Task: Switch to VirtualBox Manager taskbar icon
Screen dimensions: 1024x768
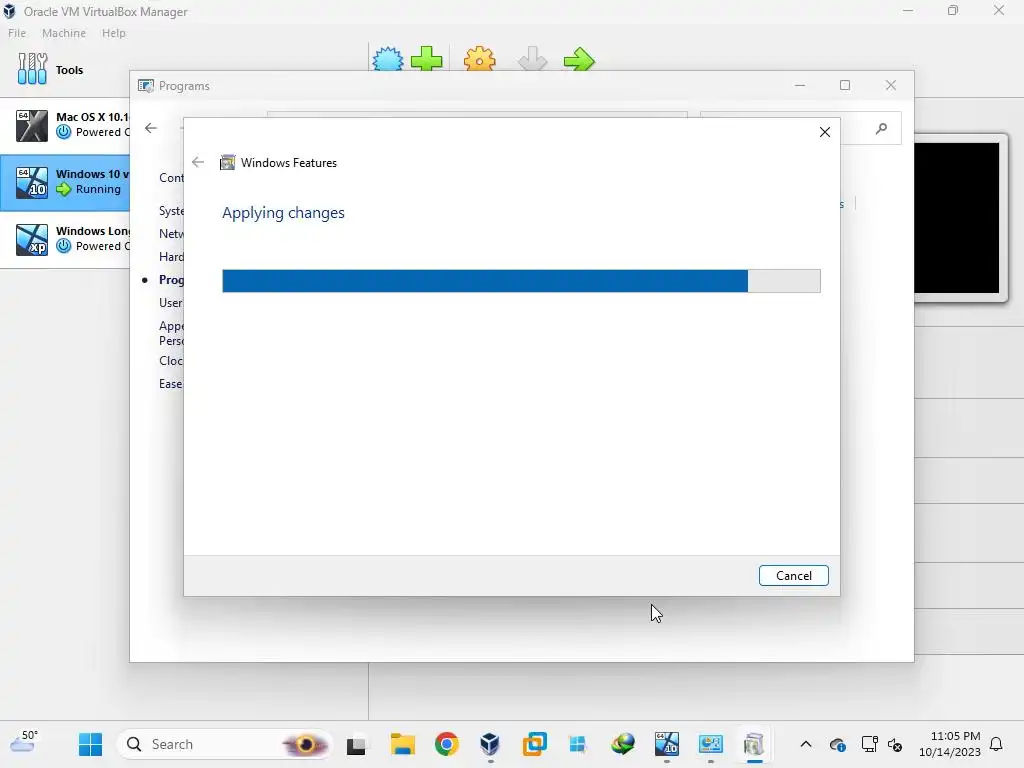Action: click(490, 744)
